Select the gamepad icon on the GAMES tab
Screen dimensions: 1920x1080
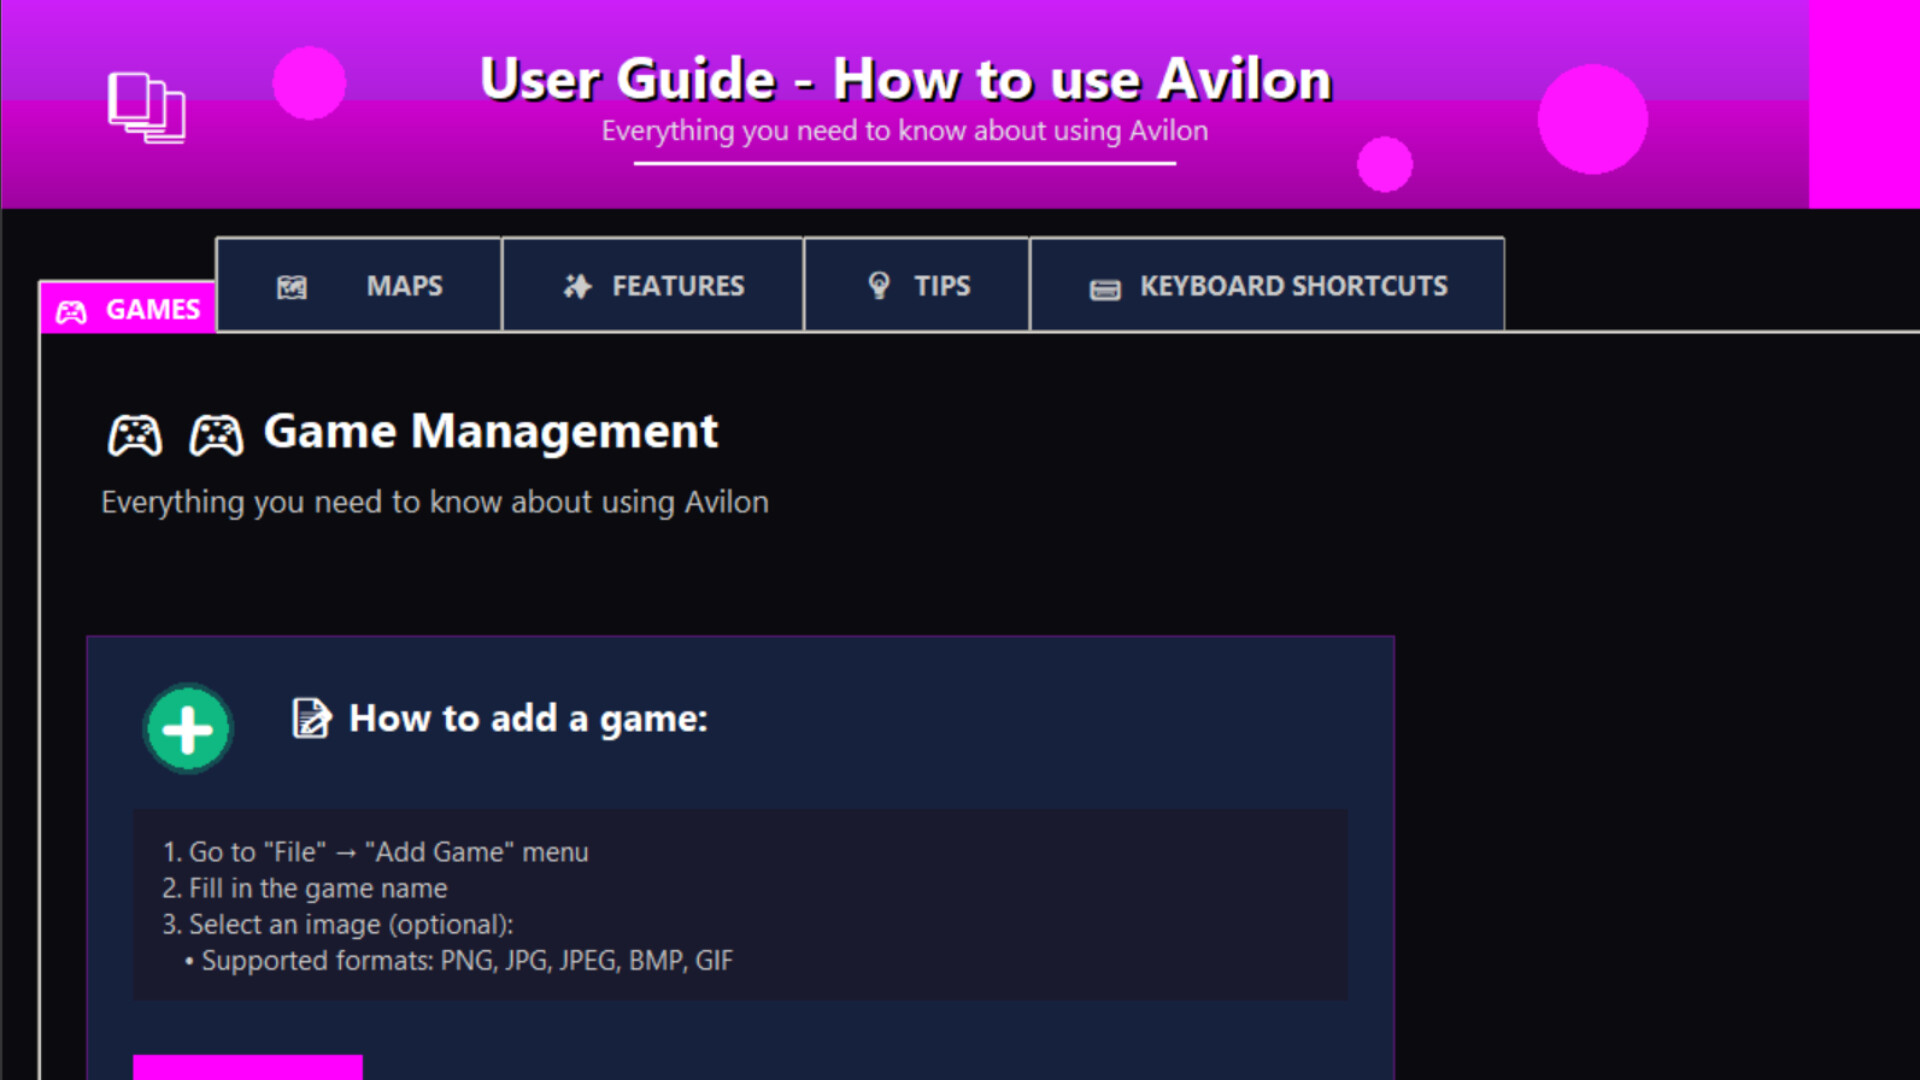(x=73, y=310)
